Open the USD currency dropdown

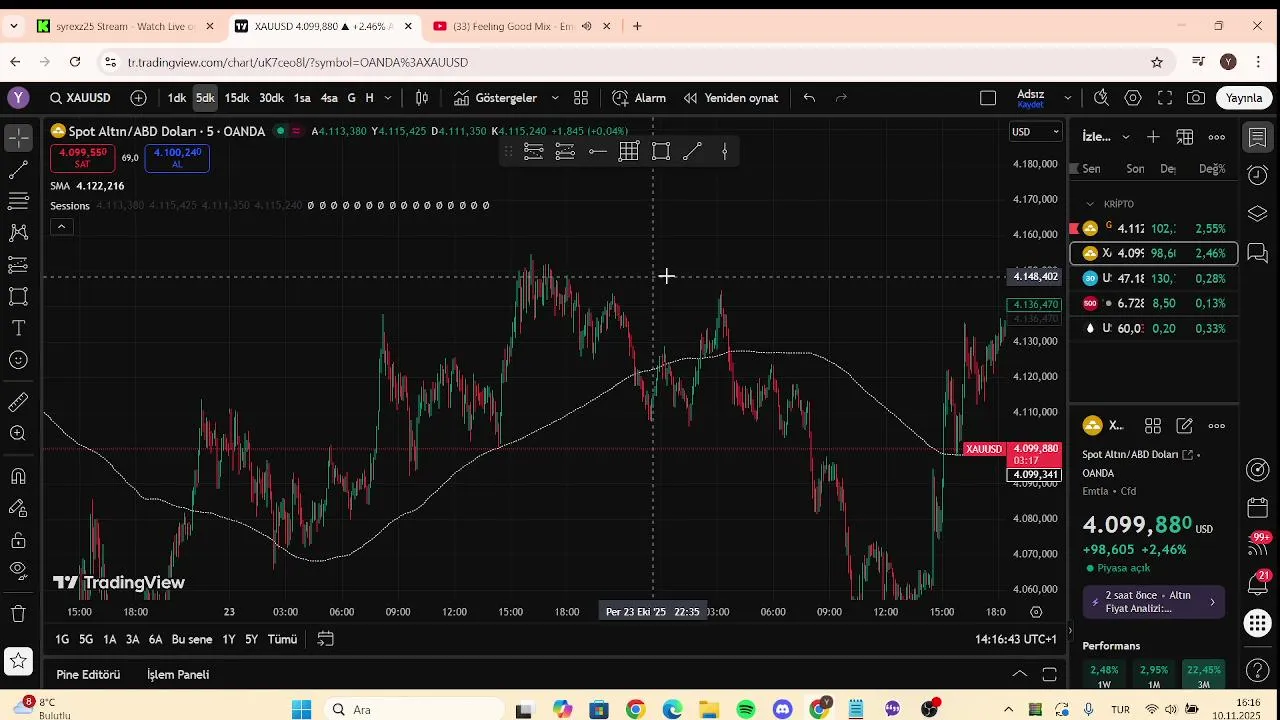pyautogui.click(x=1035, y=132)
